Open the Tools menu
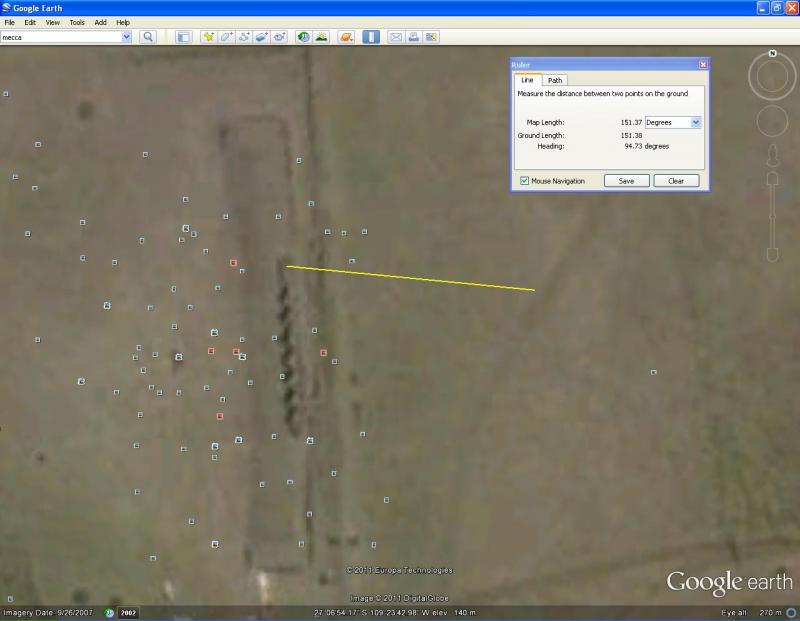This screenshot has width=800, height=621. click(77, 22)
